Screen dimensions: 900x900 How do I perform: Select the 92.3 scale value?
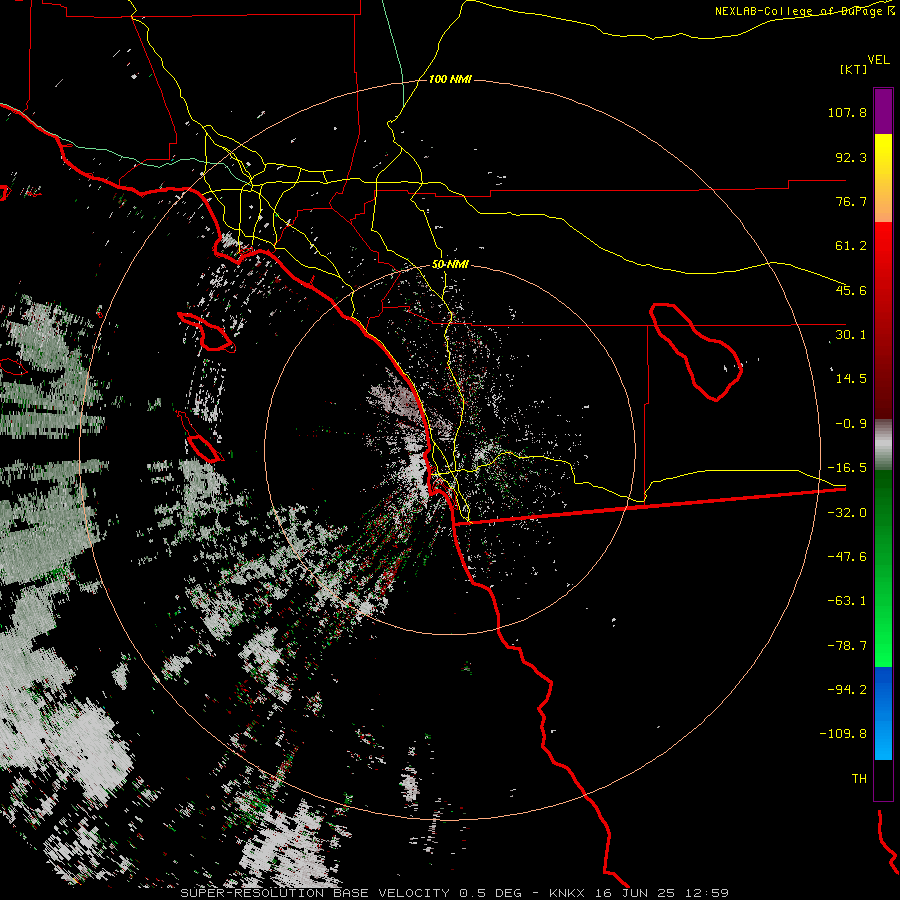tap(851, 157)
